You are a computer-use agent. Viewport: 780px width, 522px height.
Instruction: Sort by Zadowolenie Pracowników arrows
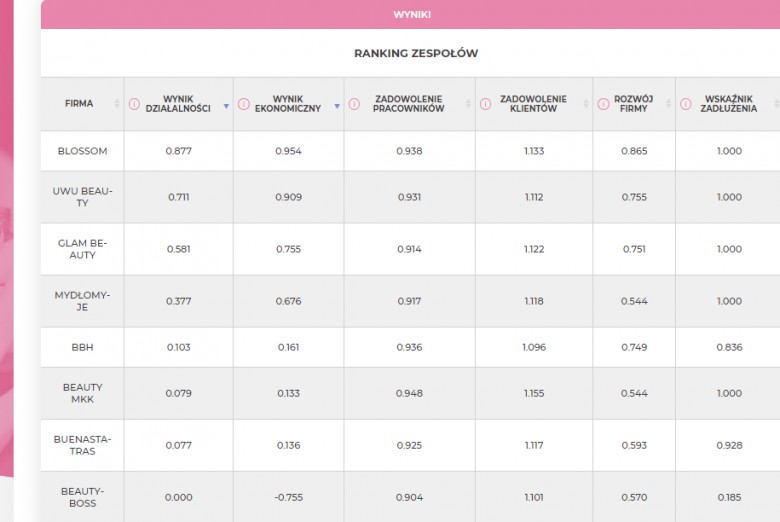tap(468, 104)
